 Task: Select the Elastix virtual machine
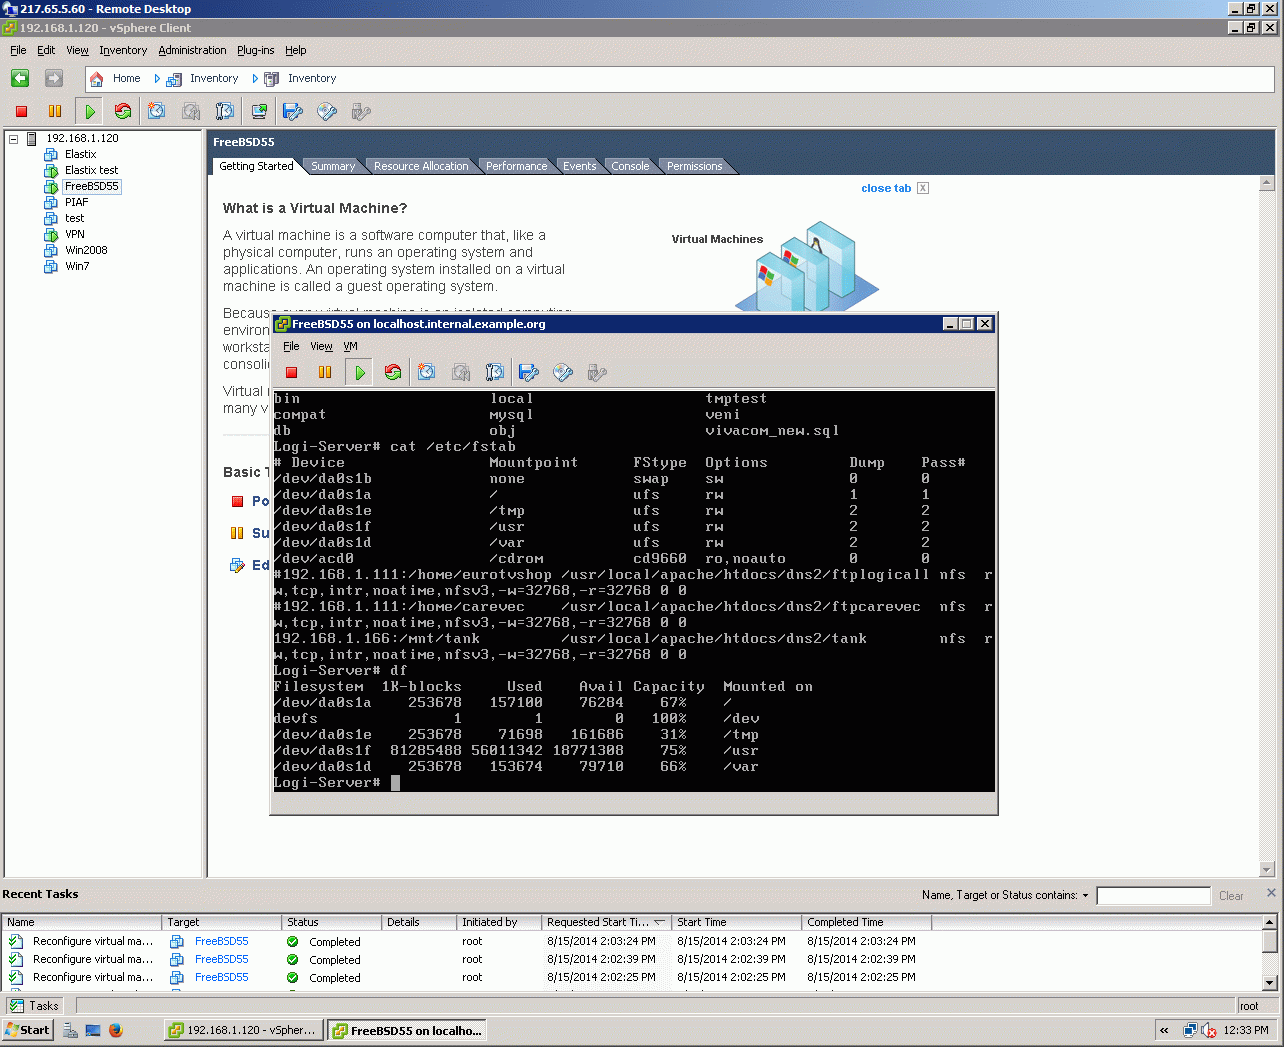tap(80, 155)
